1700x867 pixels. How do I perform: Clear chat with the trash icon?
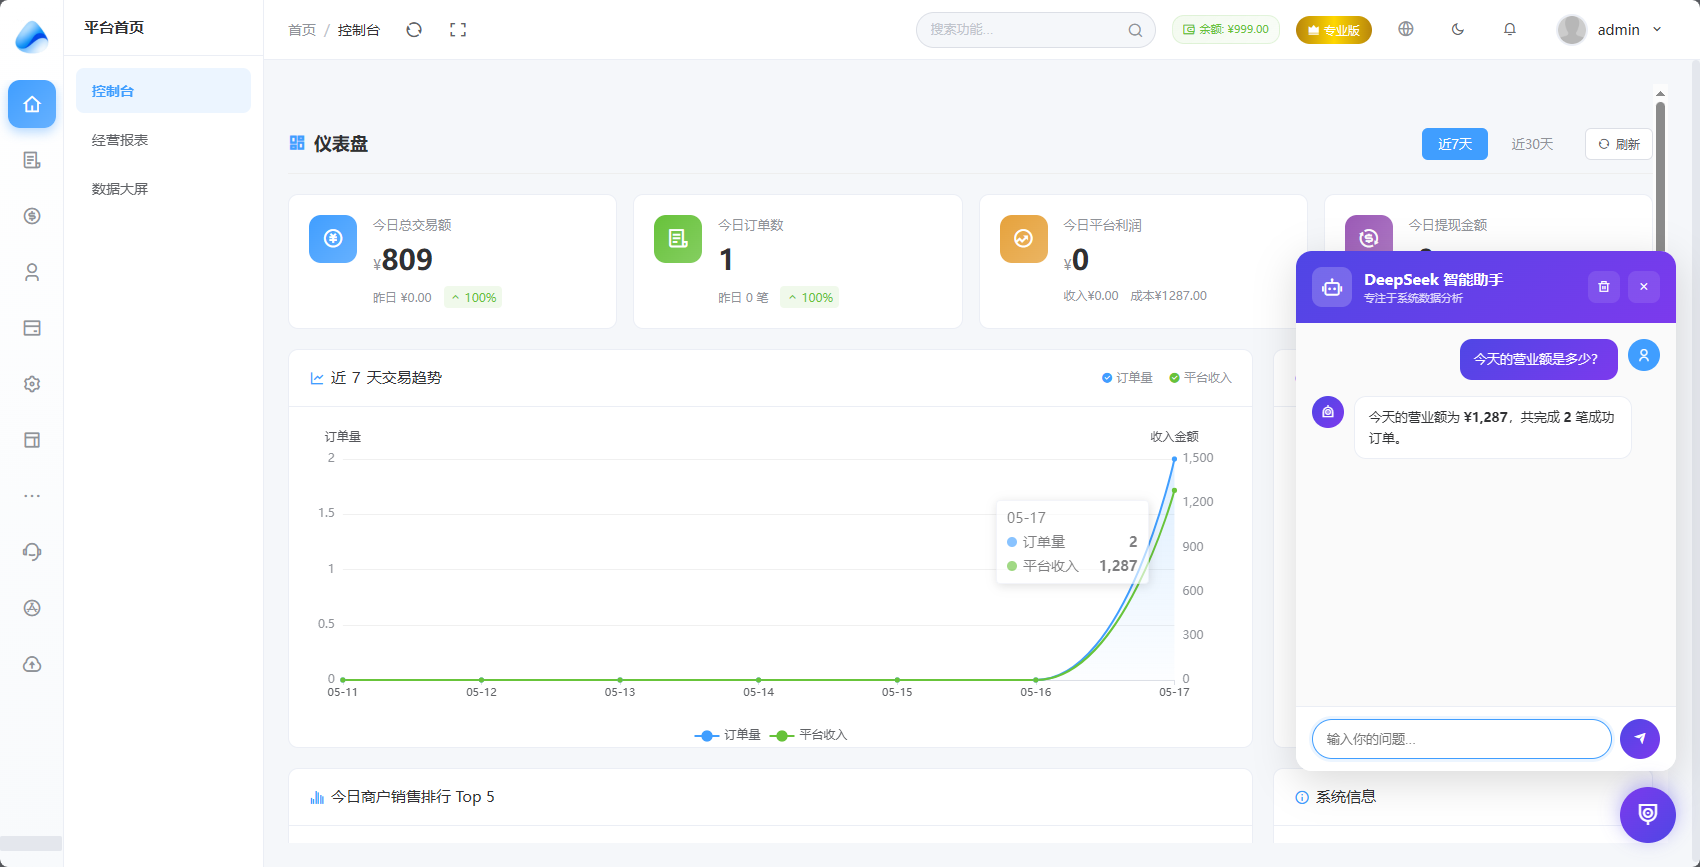pos(1604,287)
